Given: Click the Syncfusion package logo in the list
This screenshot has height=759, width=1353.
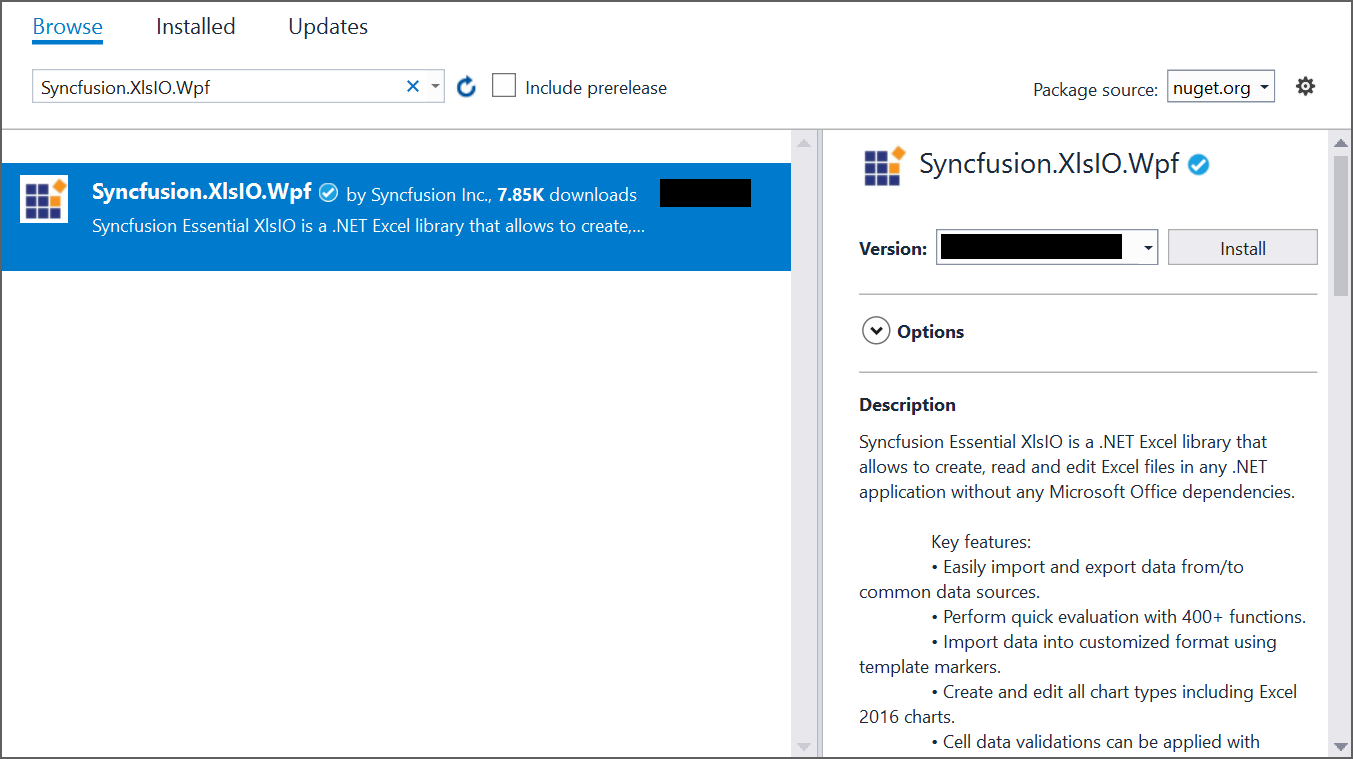Looking at the screenshot, I should pyautogui.click(x=44, y=198).
